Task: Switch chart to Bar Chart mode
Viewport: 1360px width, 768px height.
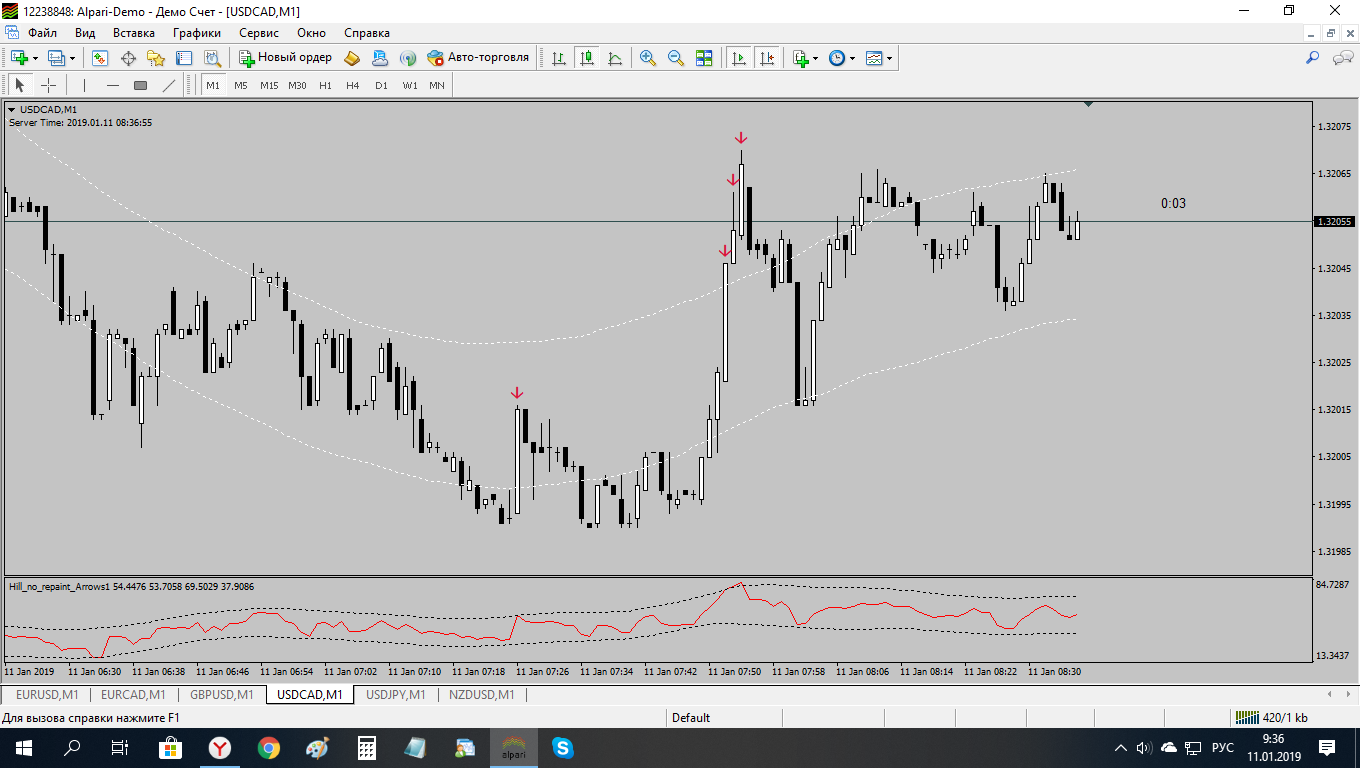Action: pos(559,58)
